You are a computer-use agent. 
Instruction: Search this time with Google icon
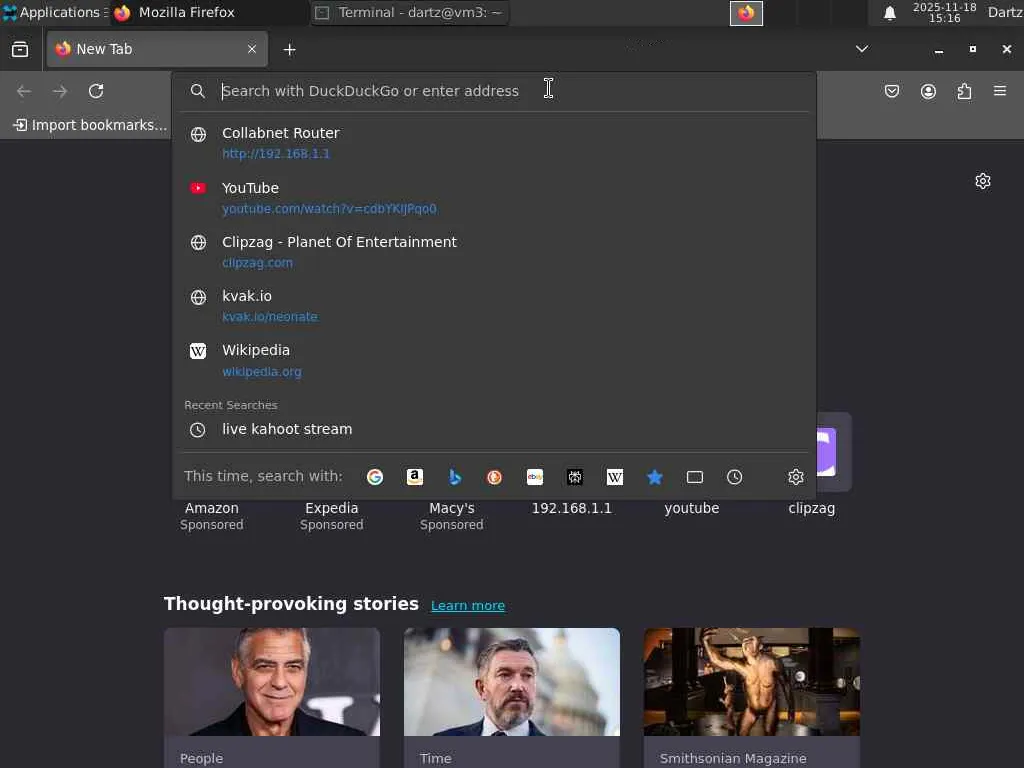coord(375,477)
